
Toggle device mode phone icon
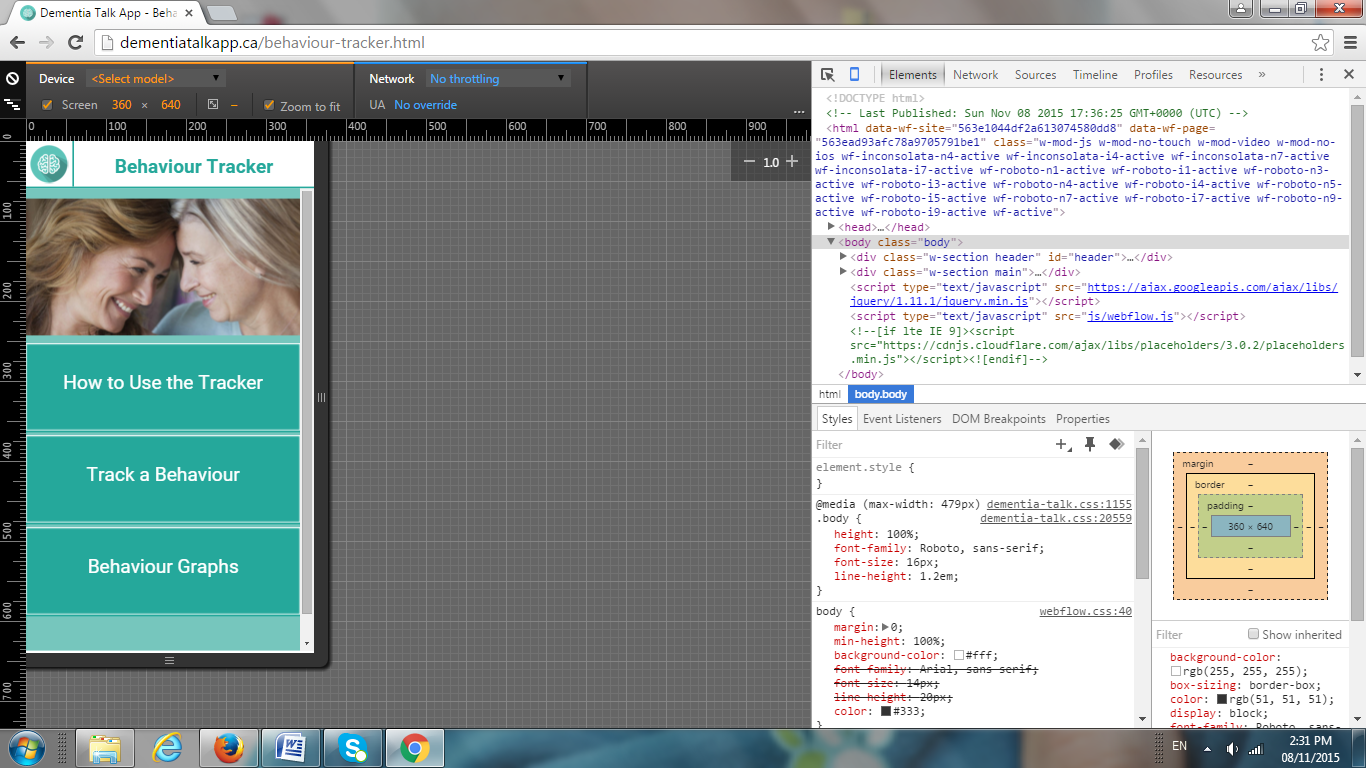tap(854, 75)
